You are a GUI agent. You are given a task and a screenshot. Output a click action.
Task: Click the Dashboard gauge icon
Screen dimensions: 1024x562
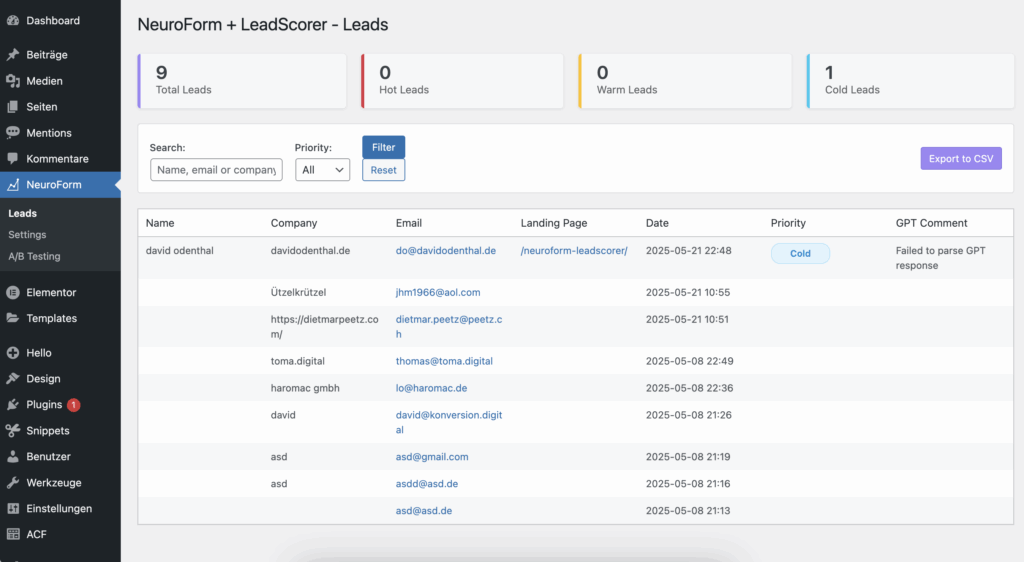point(12,20)
